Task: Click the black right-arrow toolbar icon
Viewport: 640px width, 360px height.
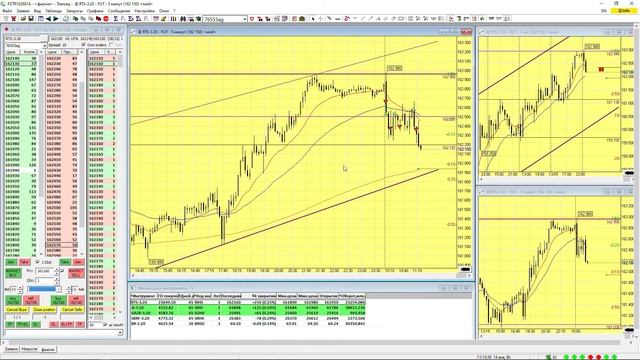Action: [x=56, y=19]
